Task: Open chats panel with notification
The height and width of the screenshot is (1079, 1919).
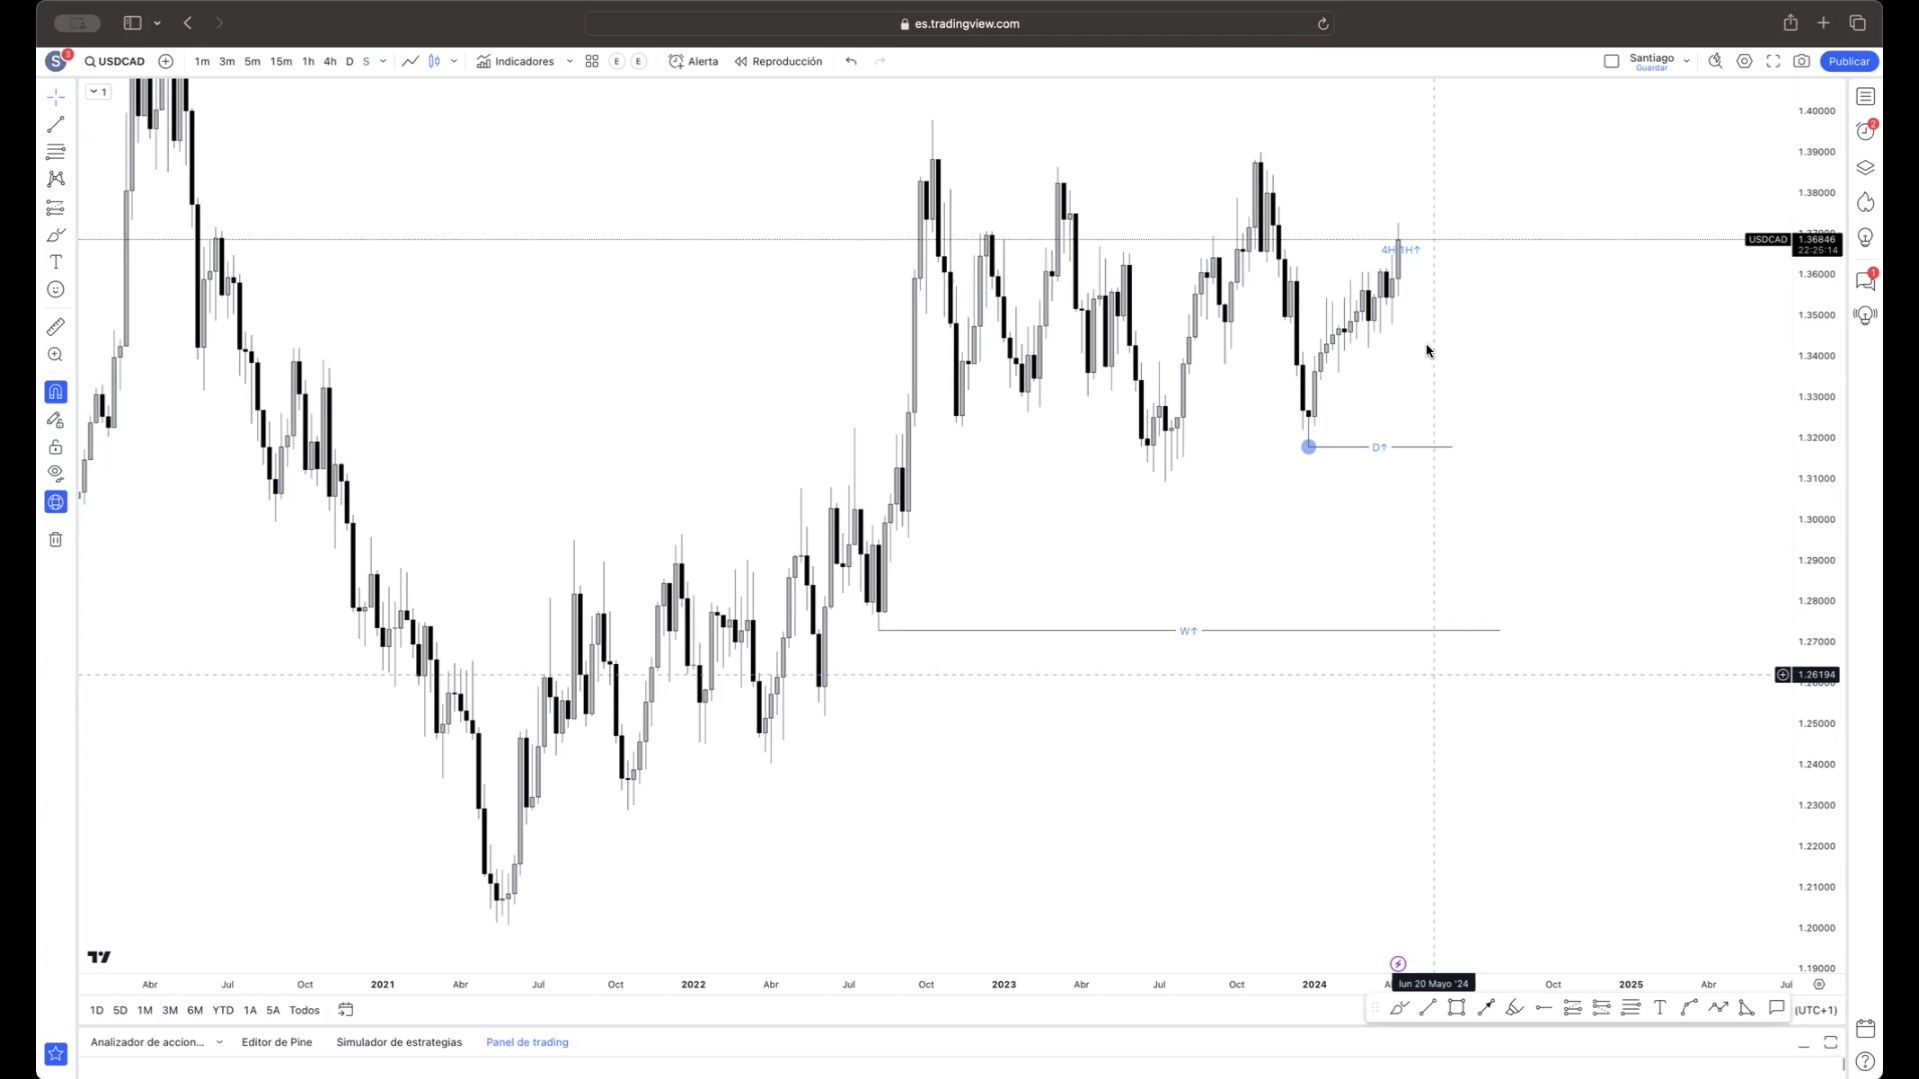Action: pyautogui.click(x=1865, y=280)
